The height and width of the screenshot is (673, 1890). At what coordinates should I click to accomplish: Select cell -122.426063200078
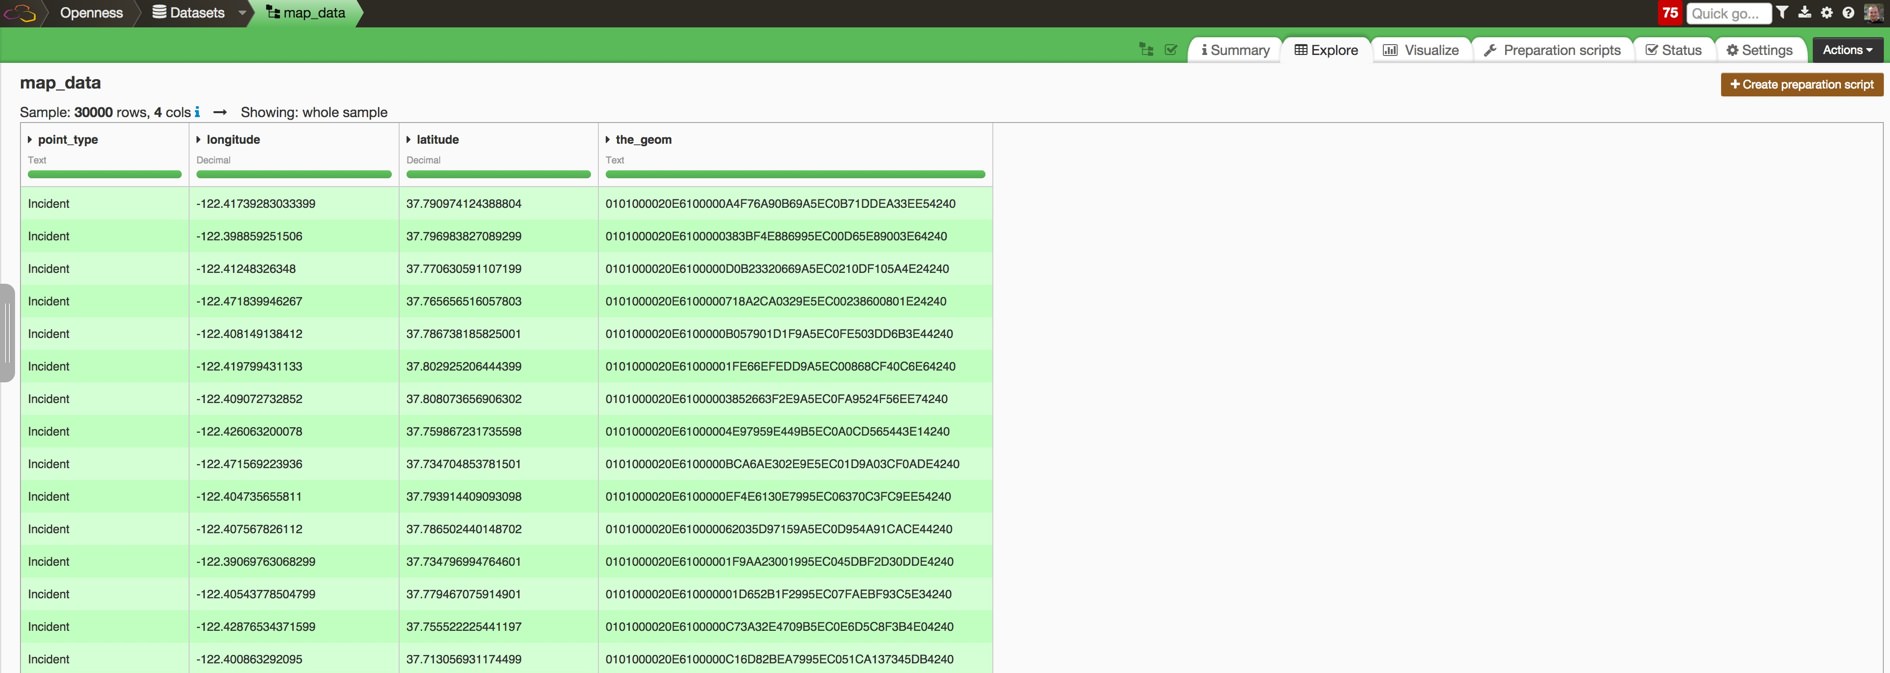[294, 432]
